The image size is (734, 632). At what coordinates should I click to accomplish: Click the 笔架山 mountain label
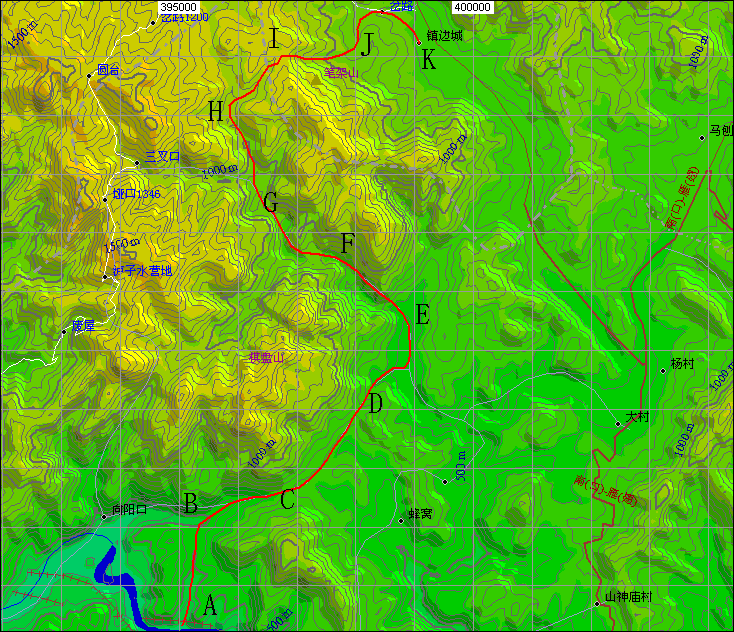click(341, 71)
